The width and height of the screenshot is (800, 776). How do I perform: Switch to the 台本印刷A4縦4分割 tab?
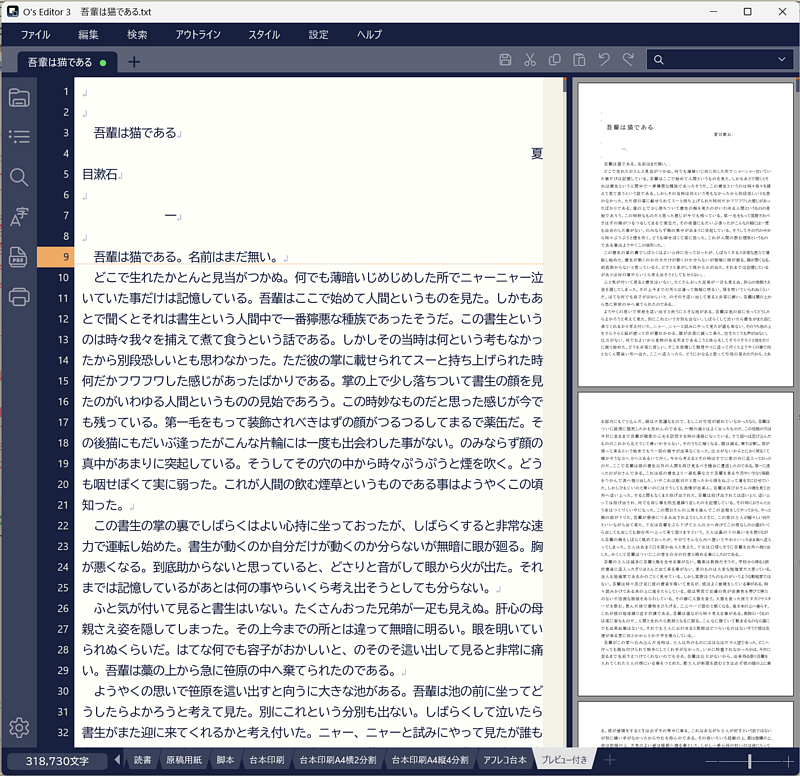[430, 760]
